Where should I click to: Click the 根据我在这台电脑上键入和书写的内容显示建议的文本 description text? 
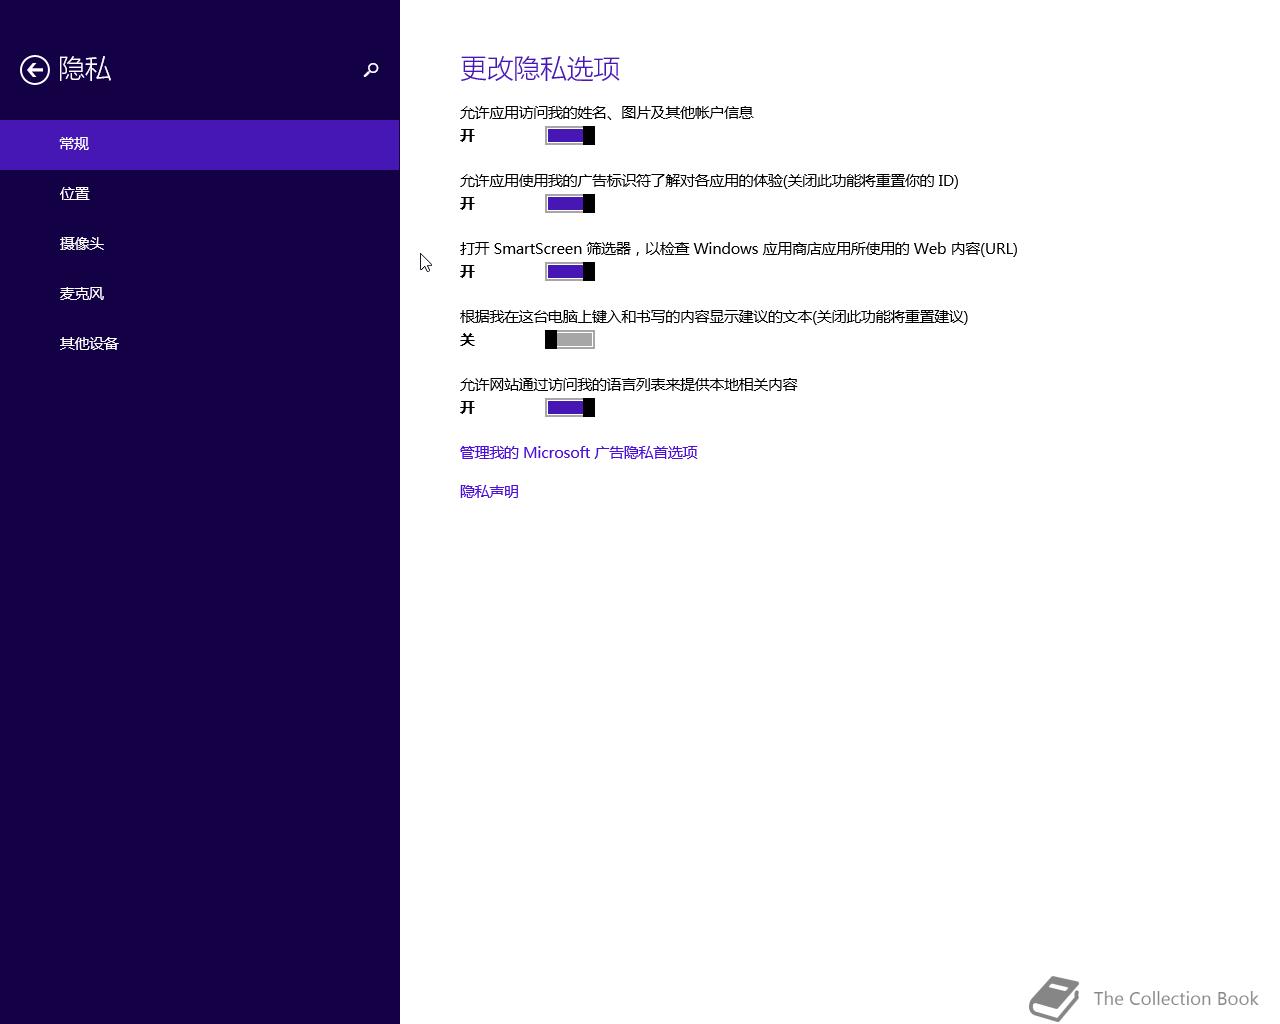point(714,317)
